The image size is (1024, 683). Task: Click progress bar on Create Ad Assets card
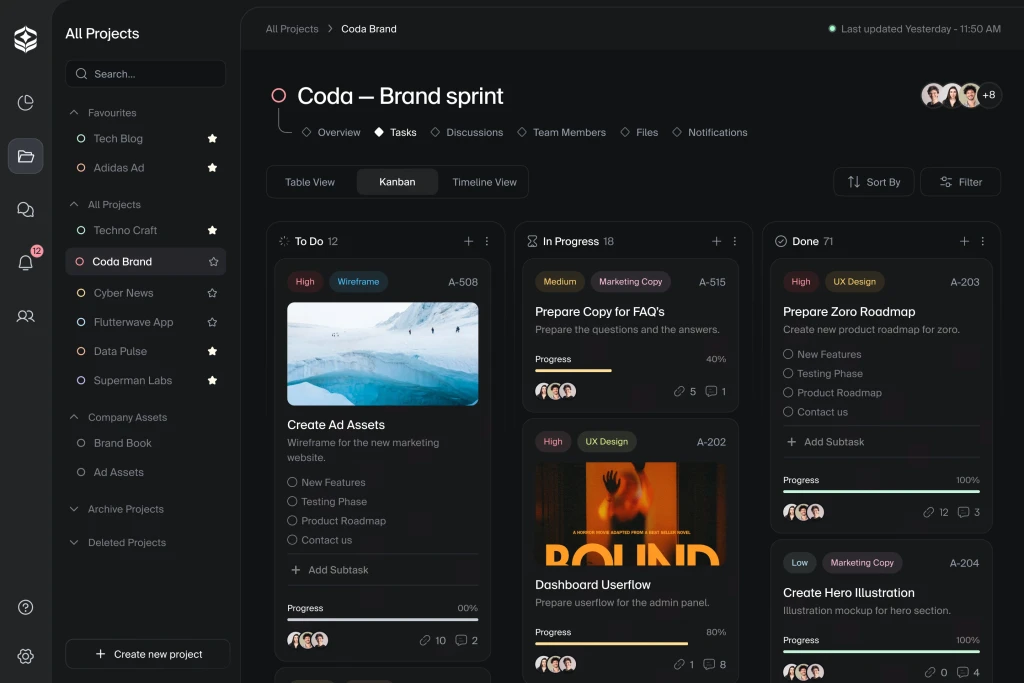tap(383, 619)
